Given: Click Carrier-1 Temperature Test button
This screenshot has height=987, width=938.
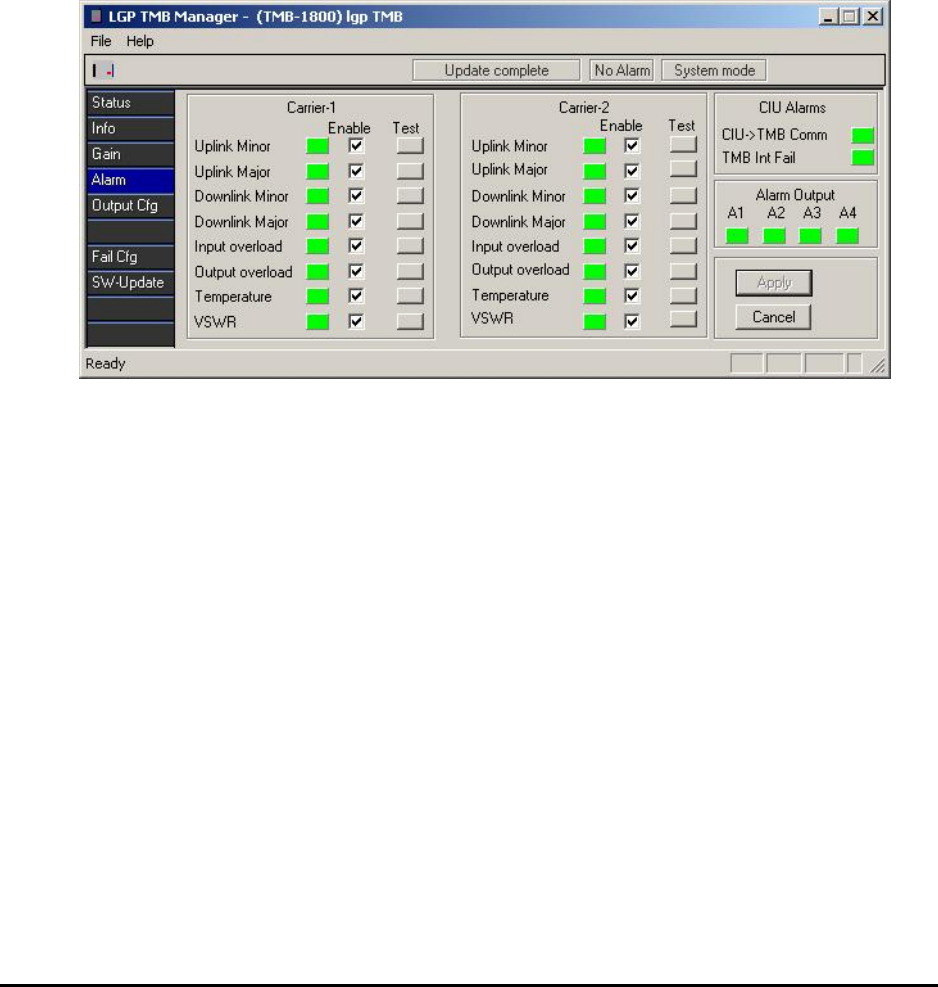Looking at the screenshot, I should point(410,296).
